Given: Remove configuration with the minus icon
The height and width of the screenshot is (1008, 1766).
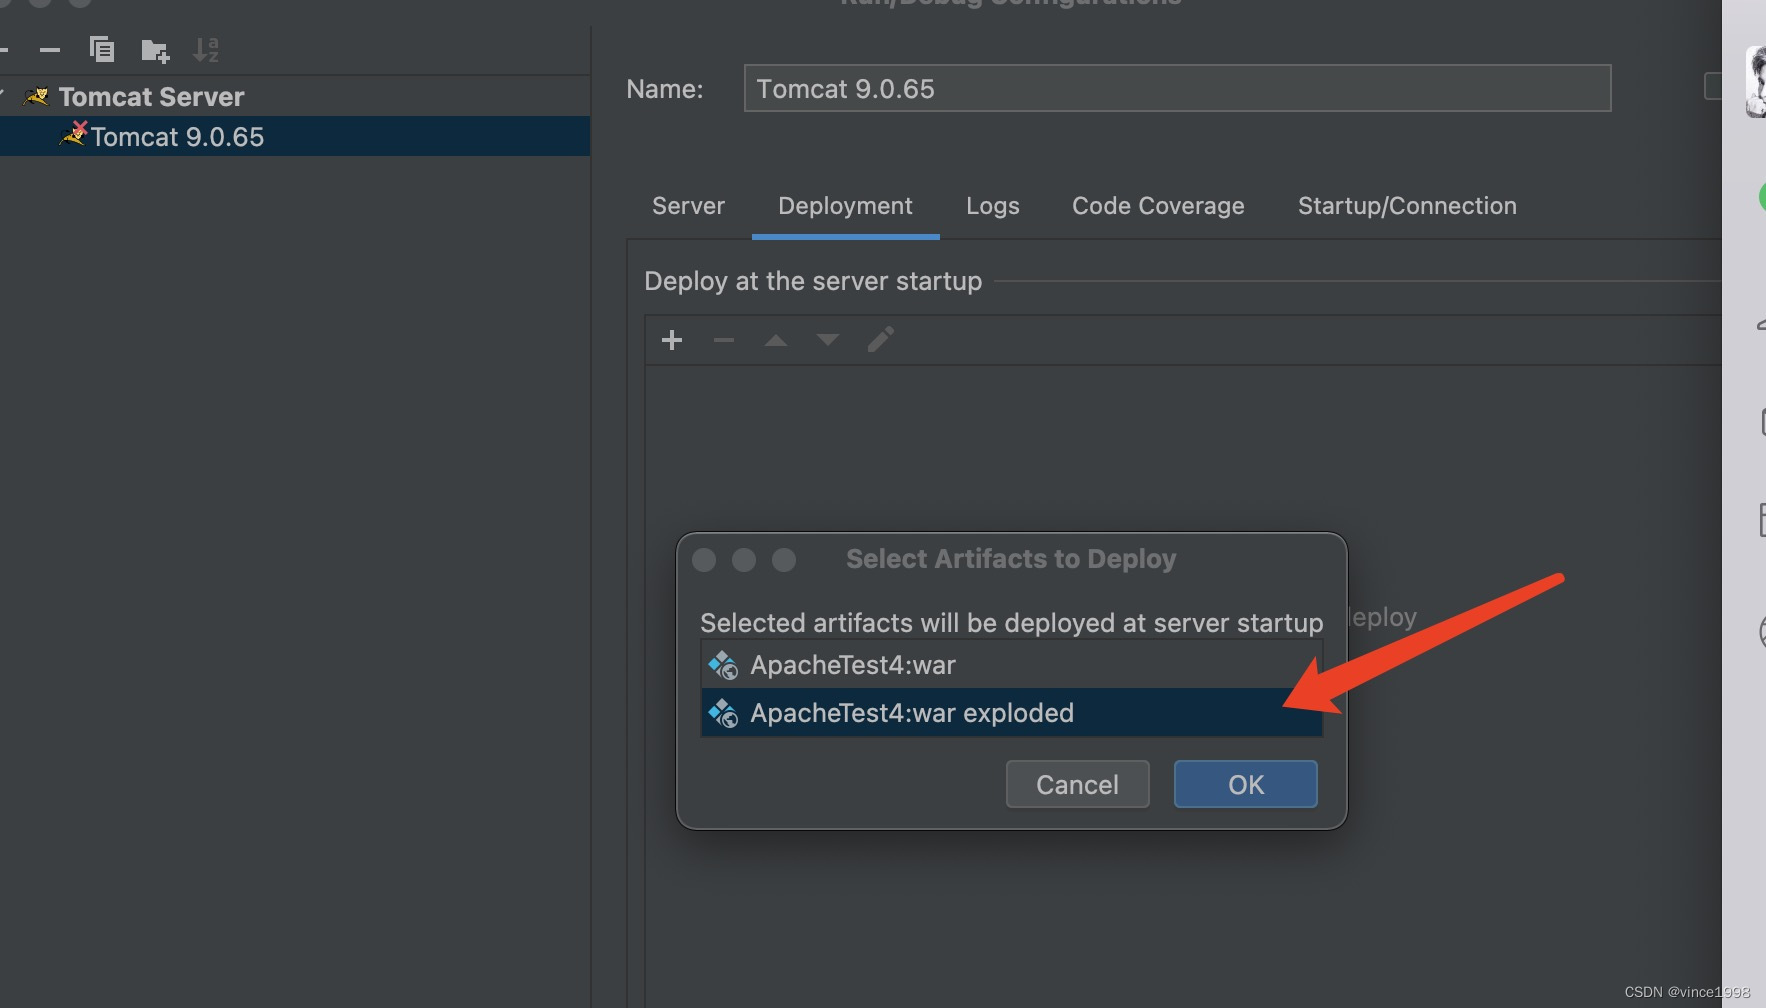Looking at the screenshot, I should [x=50, y=49].
